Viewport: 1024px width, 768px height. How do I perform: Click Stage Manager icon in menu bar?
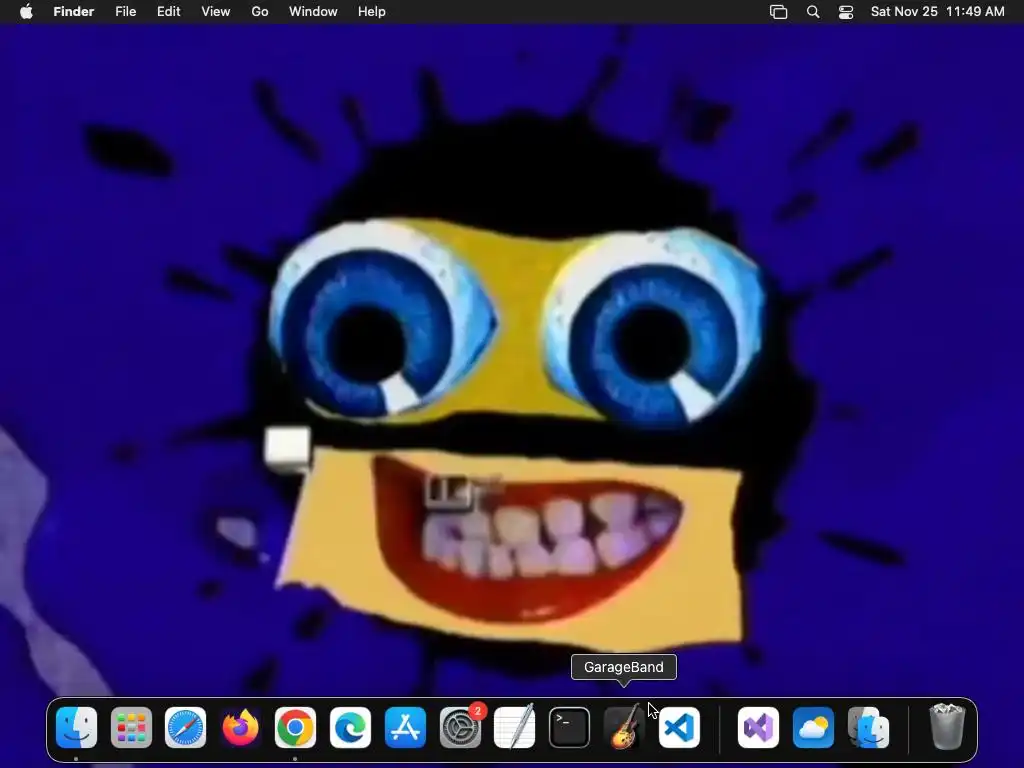pyautogui.click(x=778, y=12)
